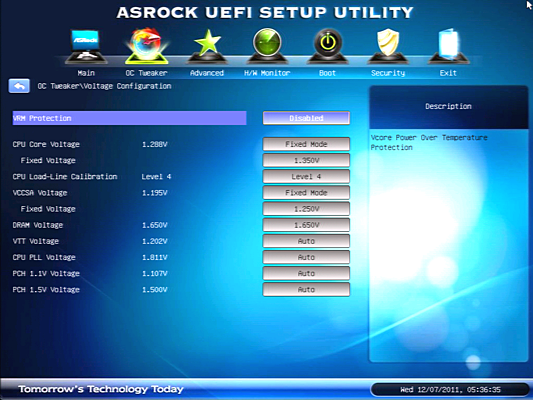Click the CPU core 1.288V reading
533x400 pixels.
click(x=155, y=144)
